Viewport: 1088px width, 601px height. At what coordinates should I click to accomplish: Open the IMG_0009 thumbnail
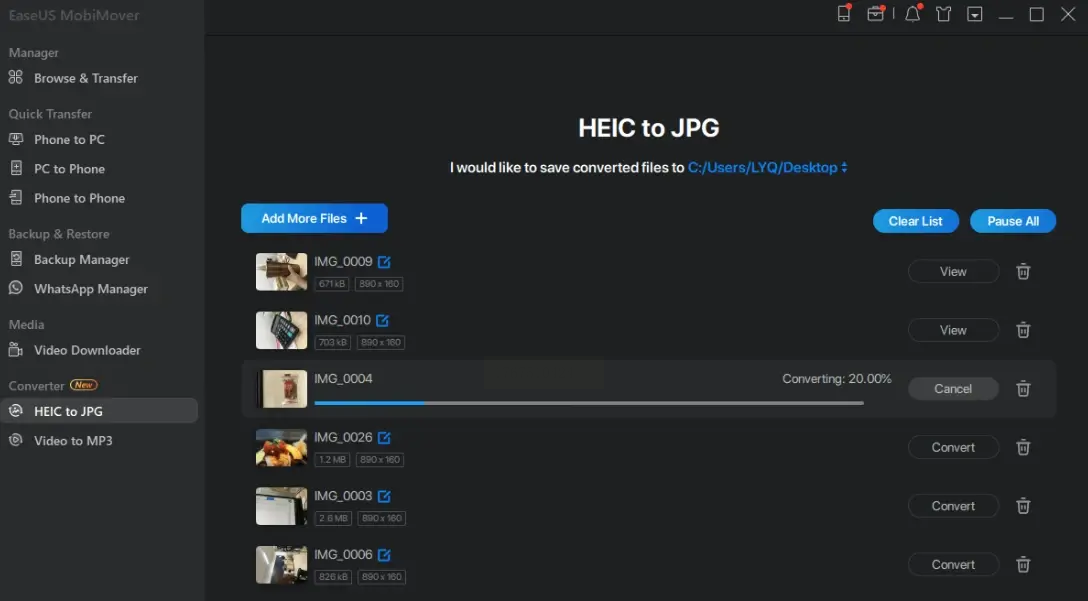tap(282, 271)
